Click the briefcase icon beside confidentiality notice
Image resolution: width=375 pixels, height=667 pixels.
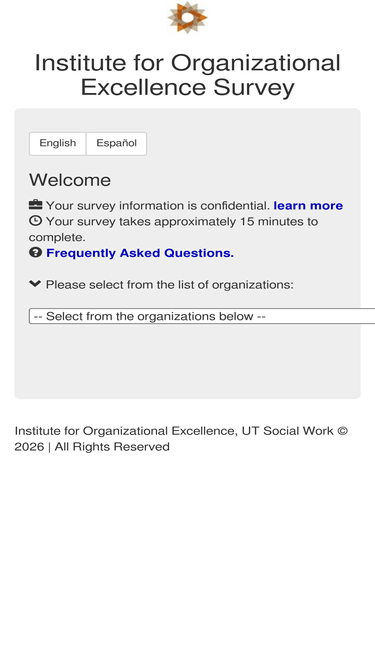pyautogui.click(x=35, y=205)
